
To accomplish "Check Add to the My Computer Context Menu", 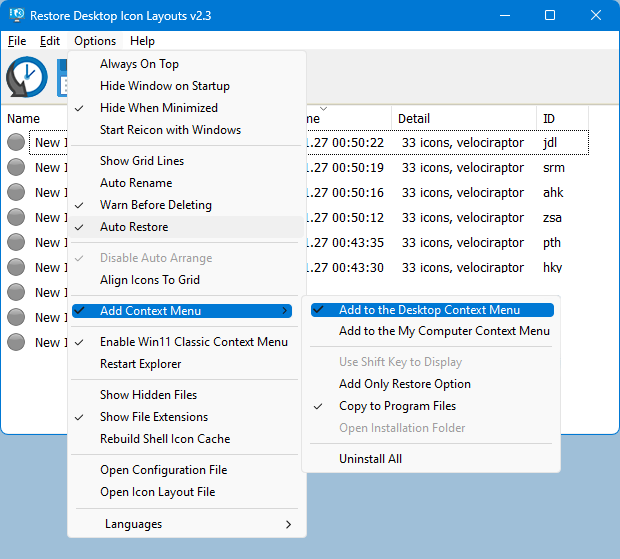I will click(x=432, y=331).
